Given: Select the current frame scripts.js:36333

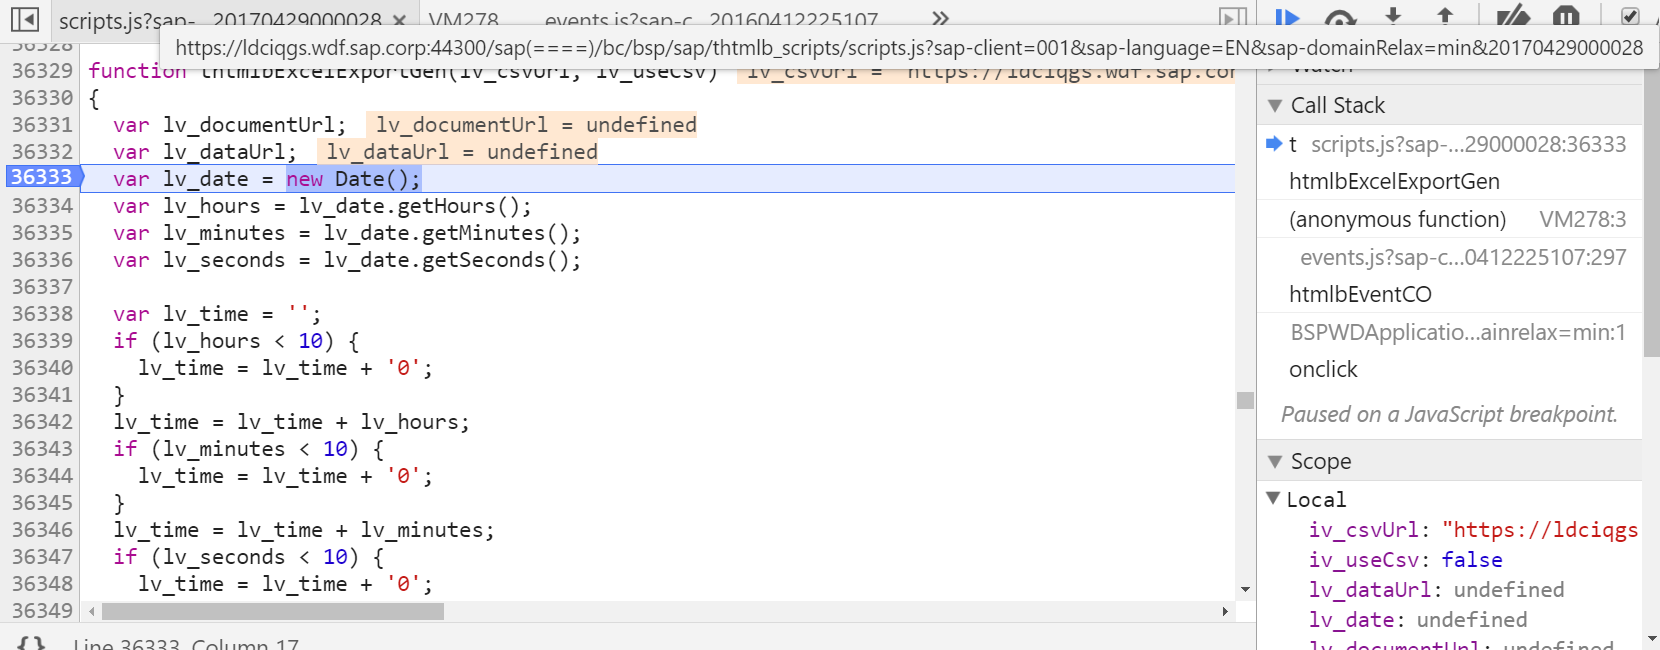Looking at the screenshot, I should click(x=1450, y=144).
